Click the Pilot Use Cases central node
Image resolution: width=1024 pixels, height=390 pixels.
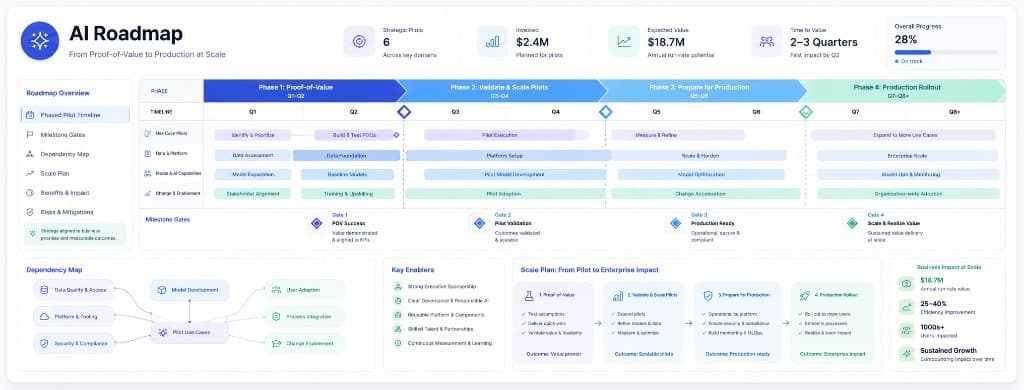tap(189, 333)
